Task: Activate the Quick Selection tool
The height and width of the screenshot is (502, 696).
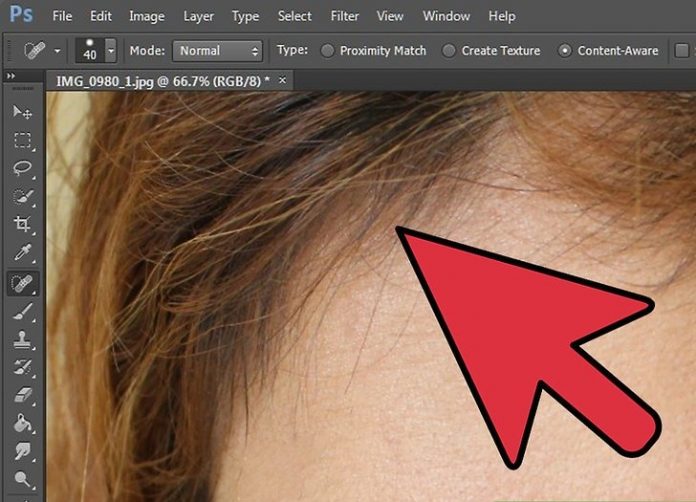Action: (22, 197)
